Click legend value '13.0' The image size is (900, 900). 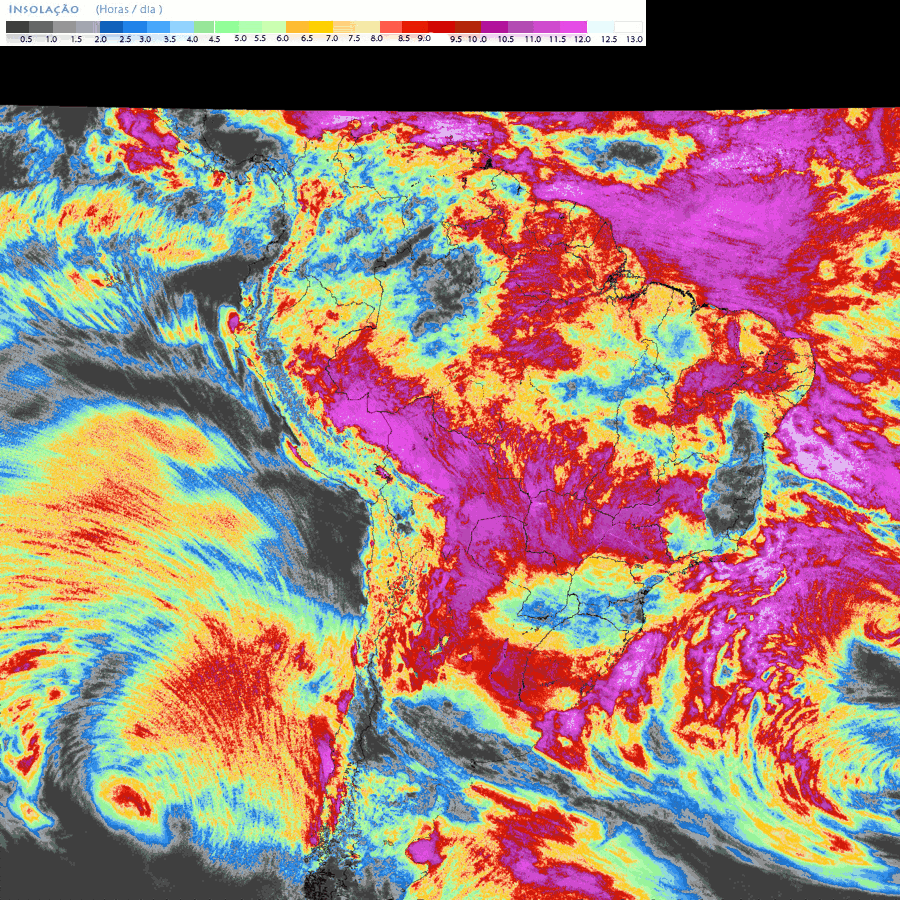pos(634,39)
